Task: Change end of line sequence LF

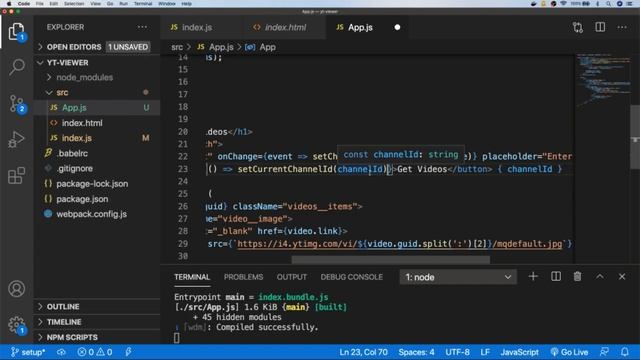Action: tap(485, 352)
